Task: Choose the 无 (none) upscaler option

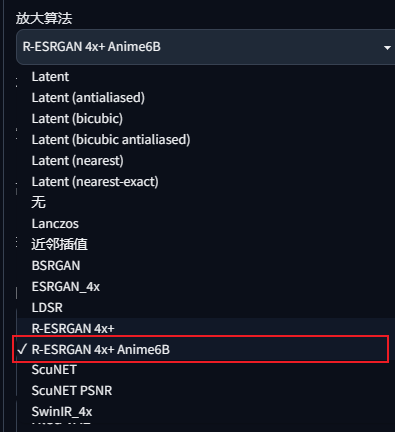Action: pos(206,203)
